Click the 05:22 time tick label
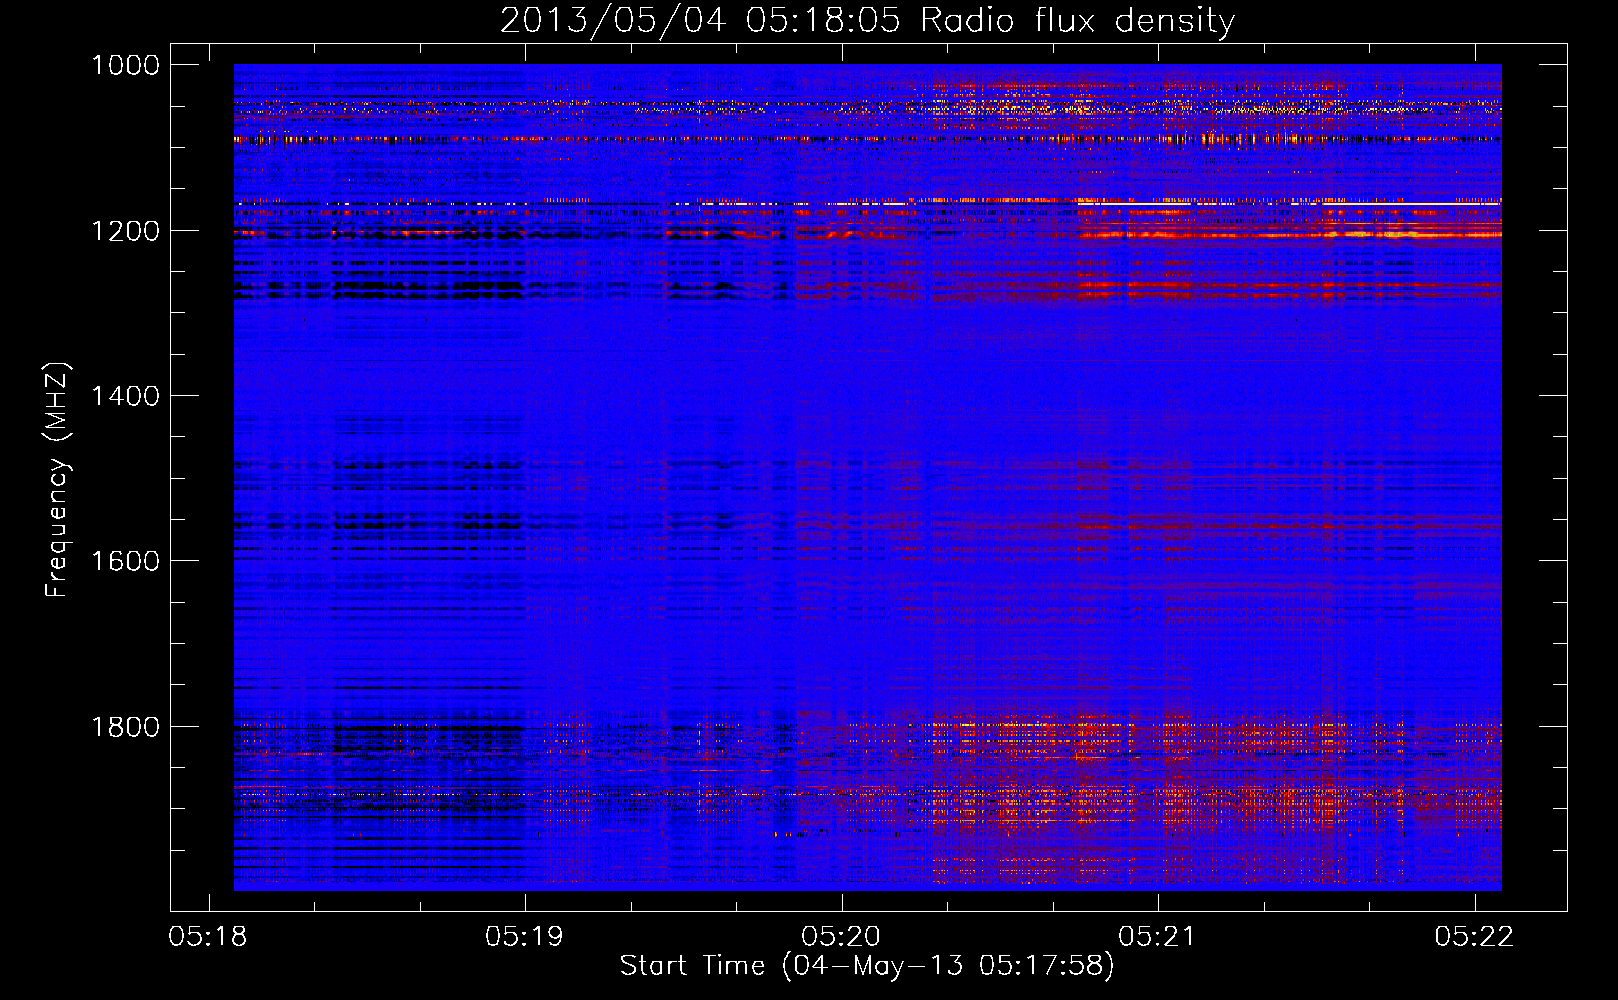1618x1000 pixels. [1474, 936]
